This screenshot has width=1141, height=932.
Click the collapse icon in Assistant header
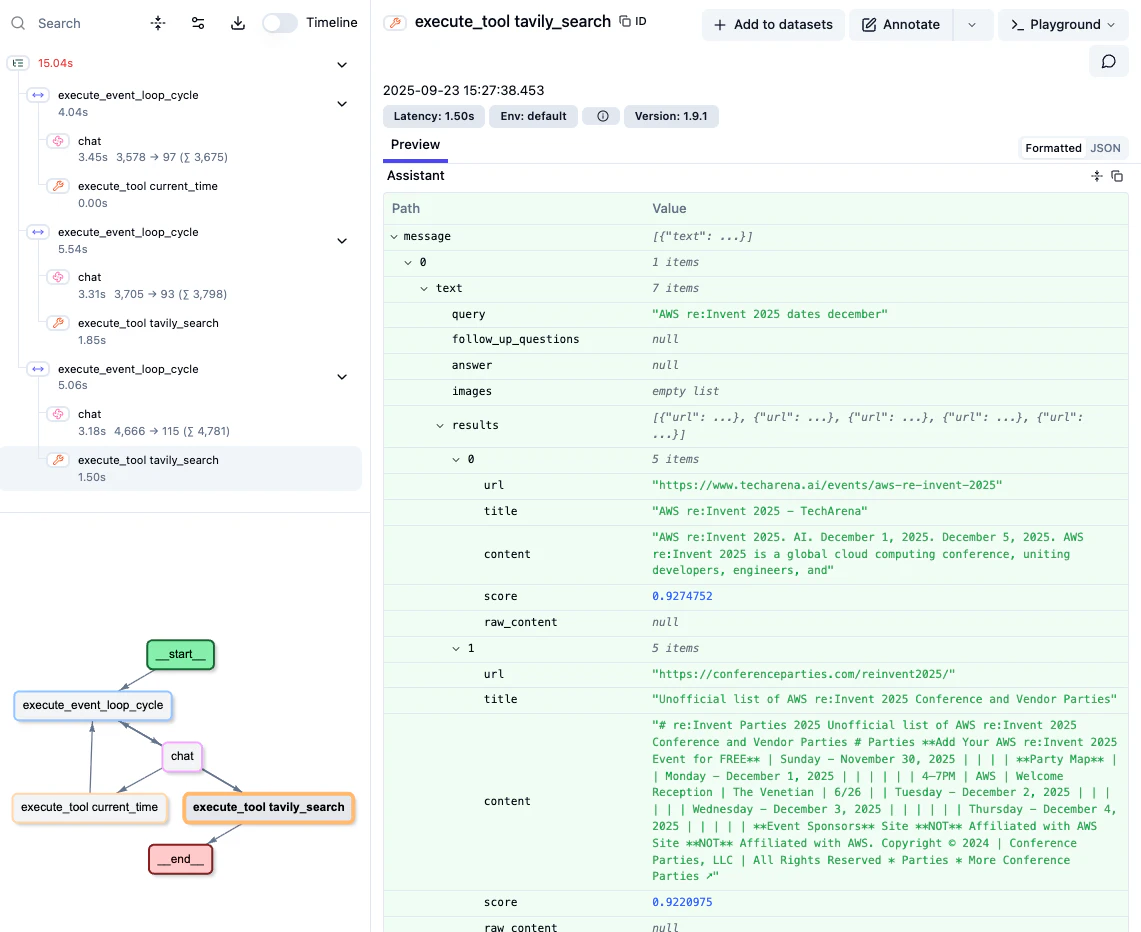tap(1097, 176)
